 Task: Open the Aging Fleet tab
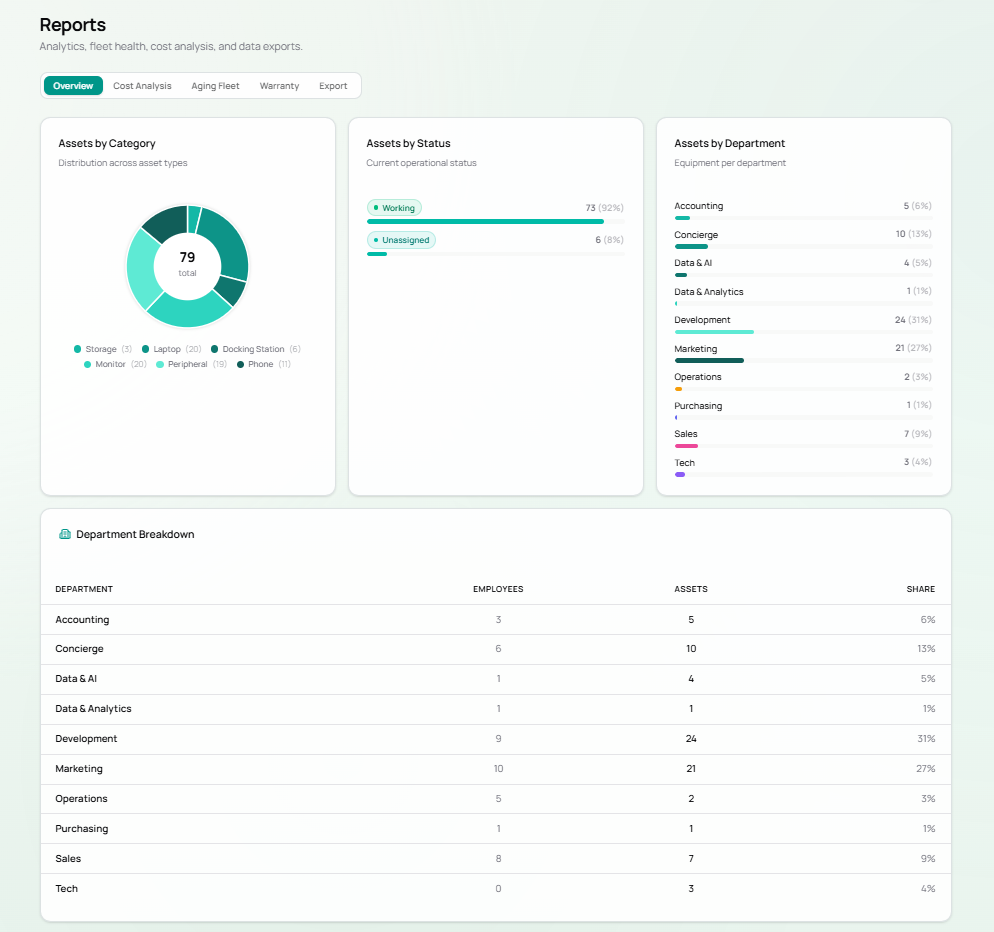[216, 86]
